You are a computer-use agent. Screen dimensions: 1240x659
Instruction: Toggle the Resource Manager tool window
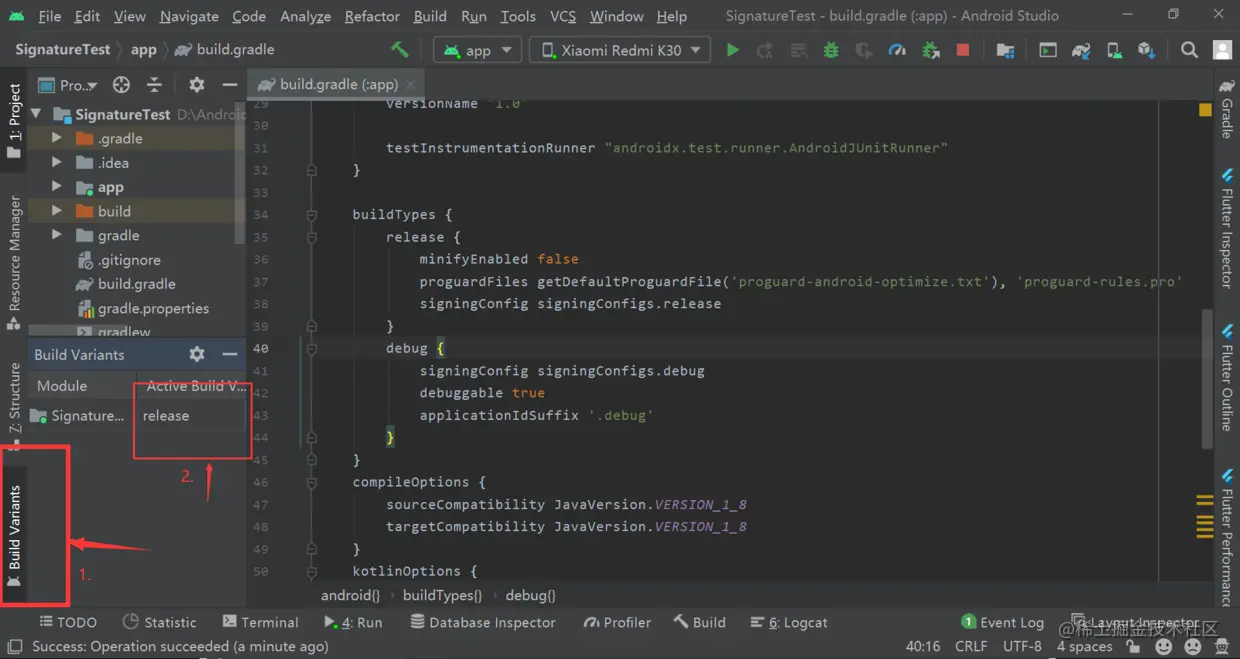[x=14, y=263]
